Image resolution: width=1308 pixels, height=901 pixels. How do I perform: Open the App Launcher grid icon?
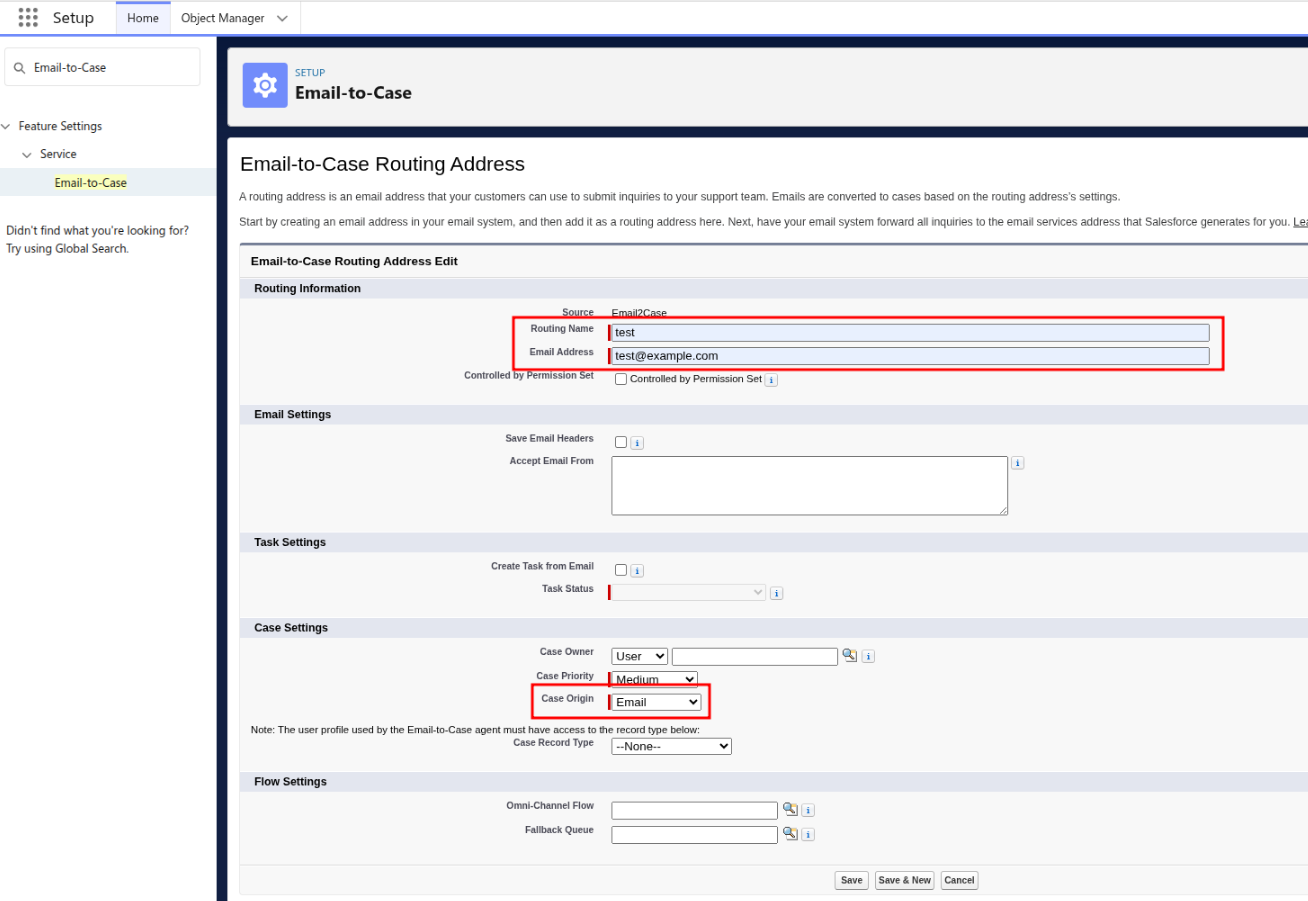tap(28, 17)
